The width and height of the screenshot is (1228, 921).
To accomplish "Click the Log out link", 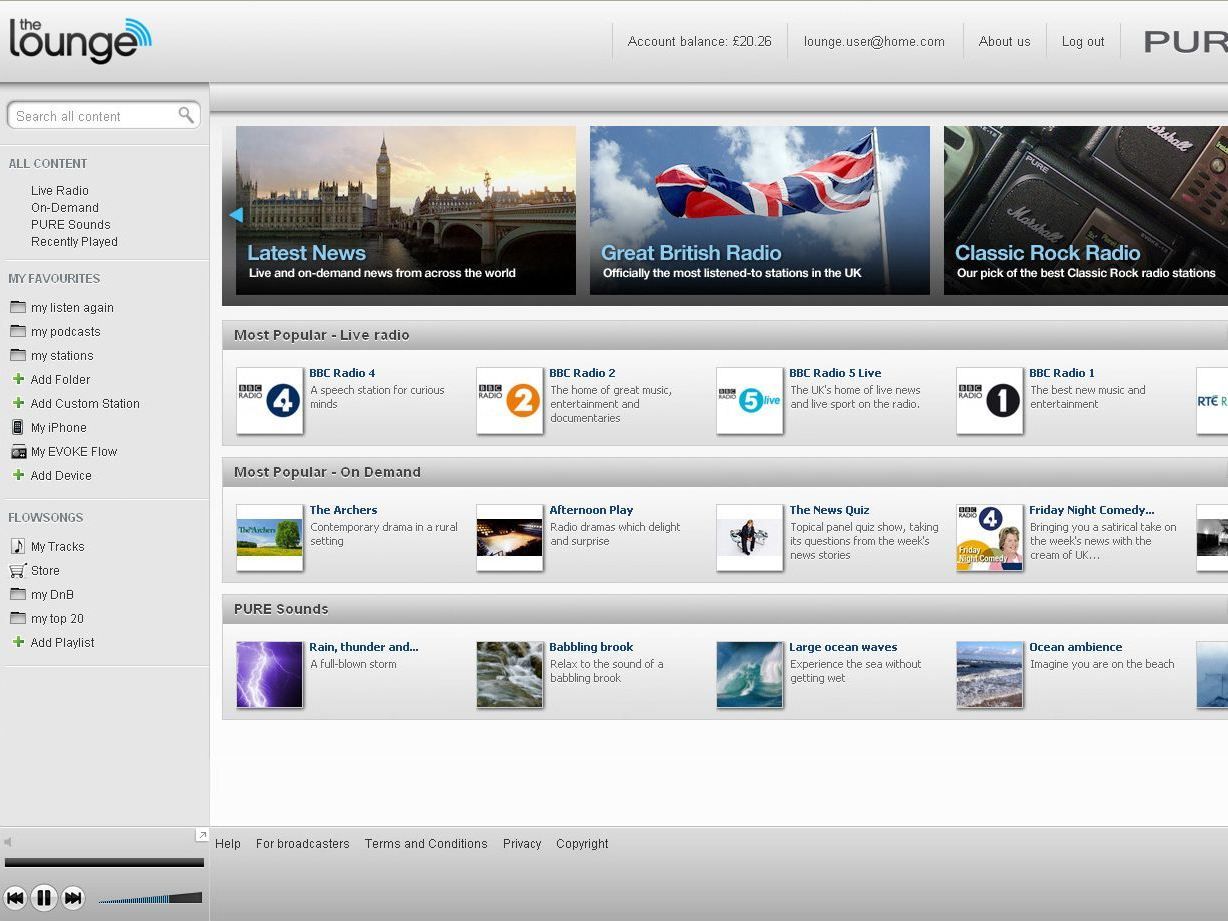I will pos(1083,41).
